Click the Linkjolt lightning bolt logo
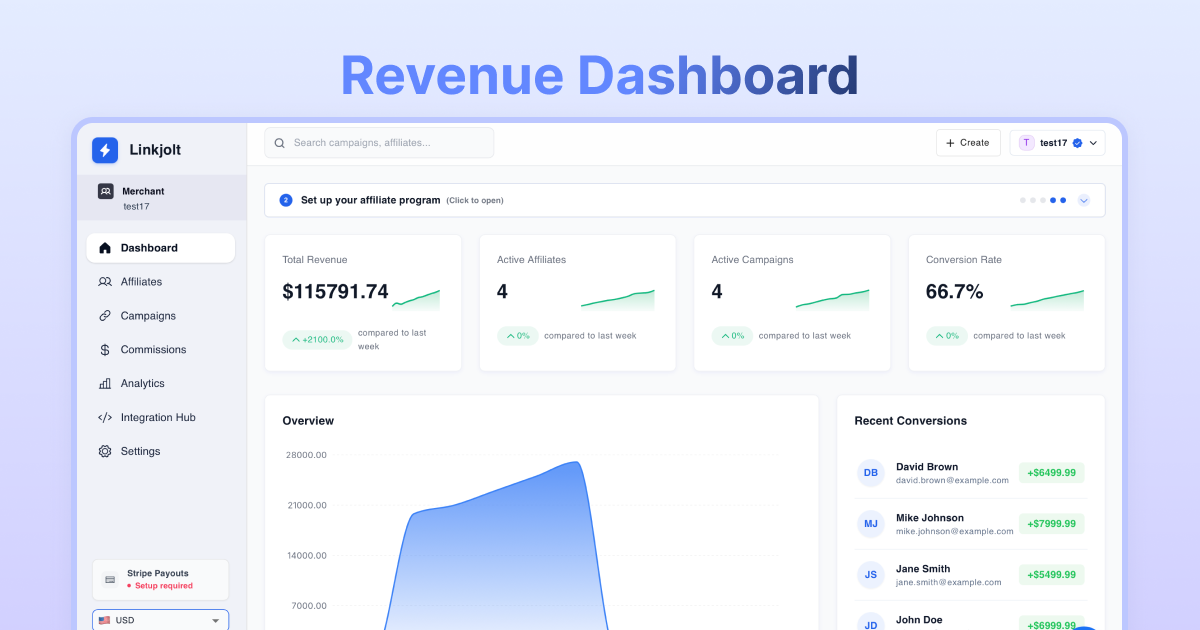This screenshot has height=630, width=1200. click(x=105, y=150)
